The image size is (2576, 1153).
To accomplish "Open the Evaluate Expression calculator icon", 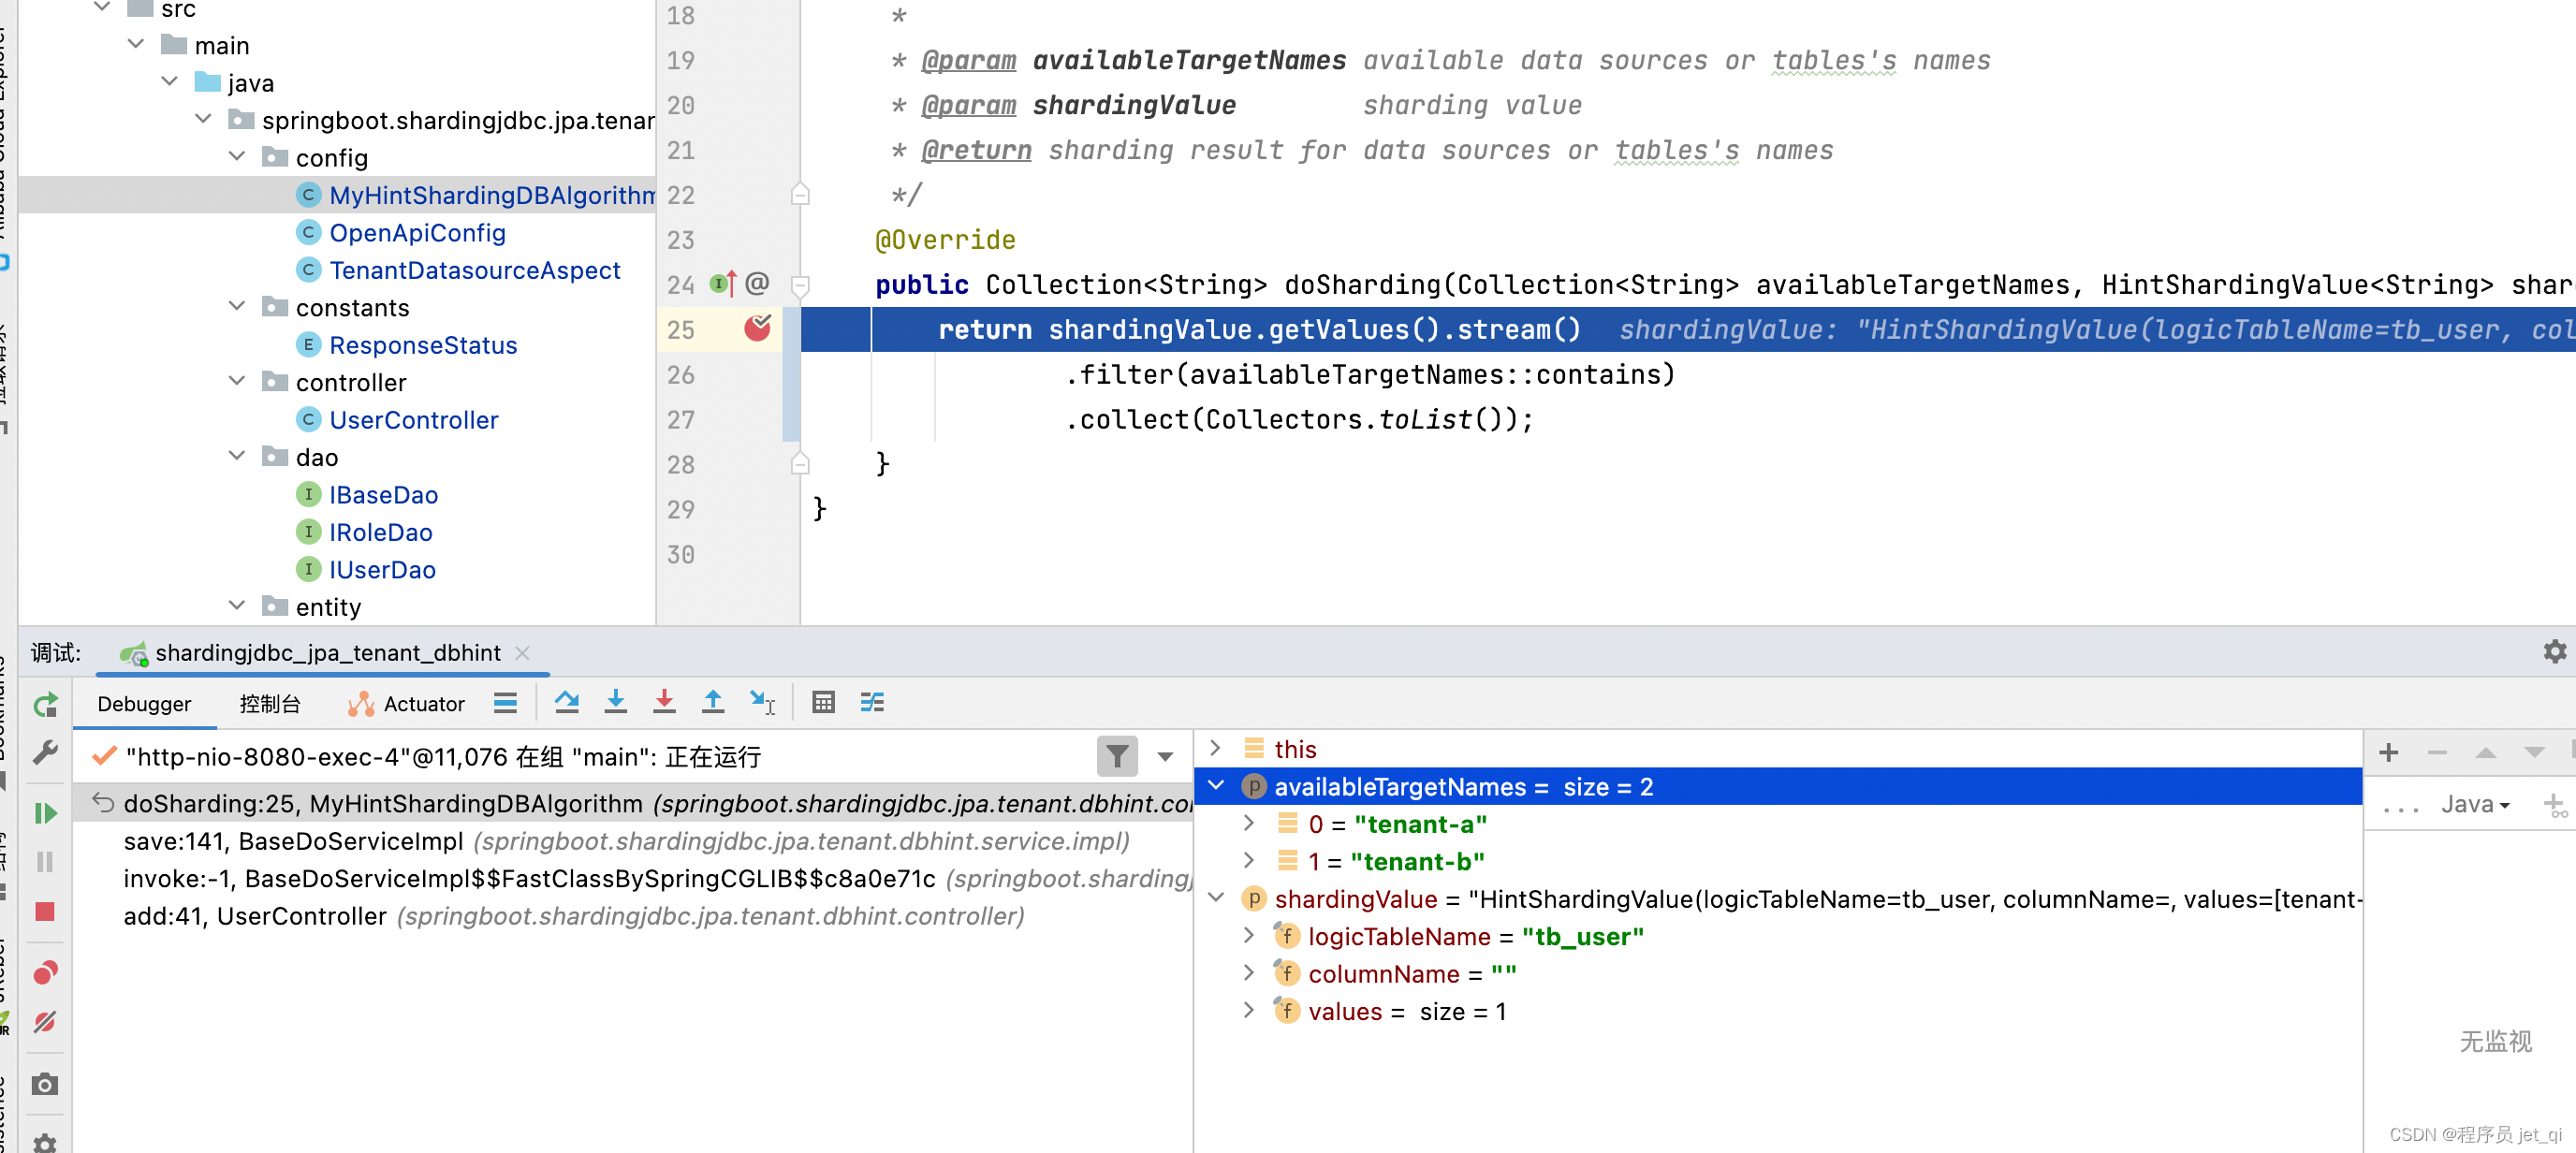I will coord(823,702).
